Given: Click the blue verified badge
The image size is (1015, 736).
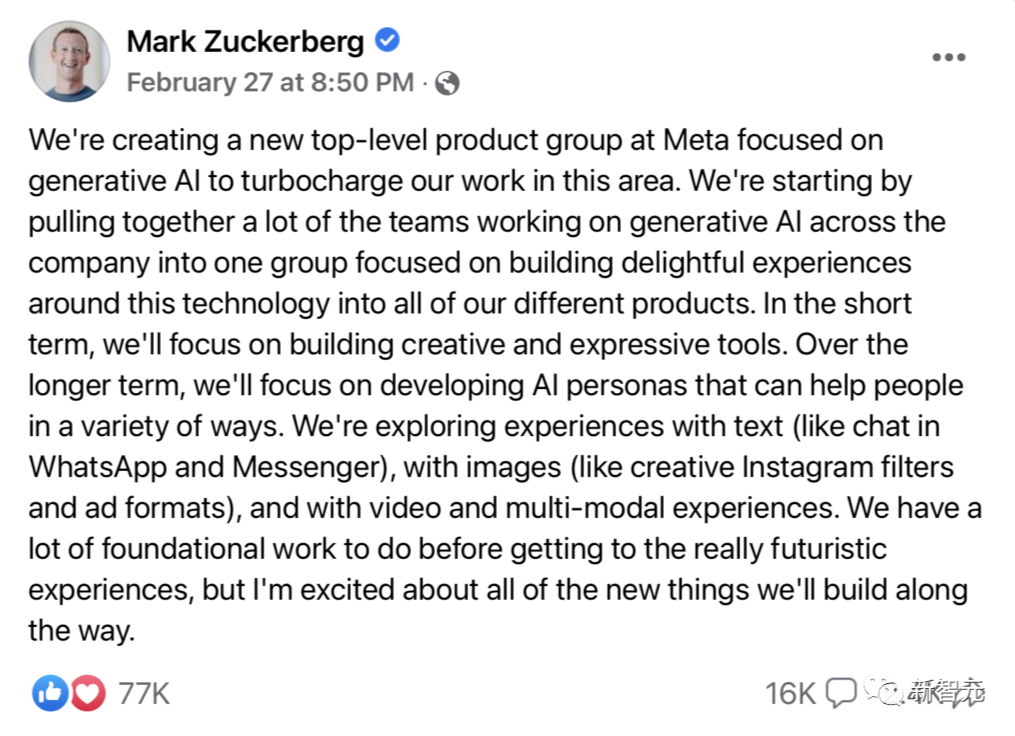Looking at the screenshot, I should (x=388, y=41).
